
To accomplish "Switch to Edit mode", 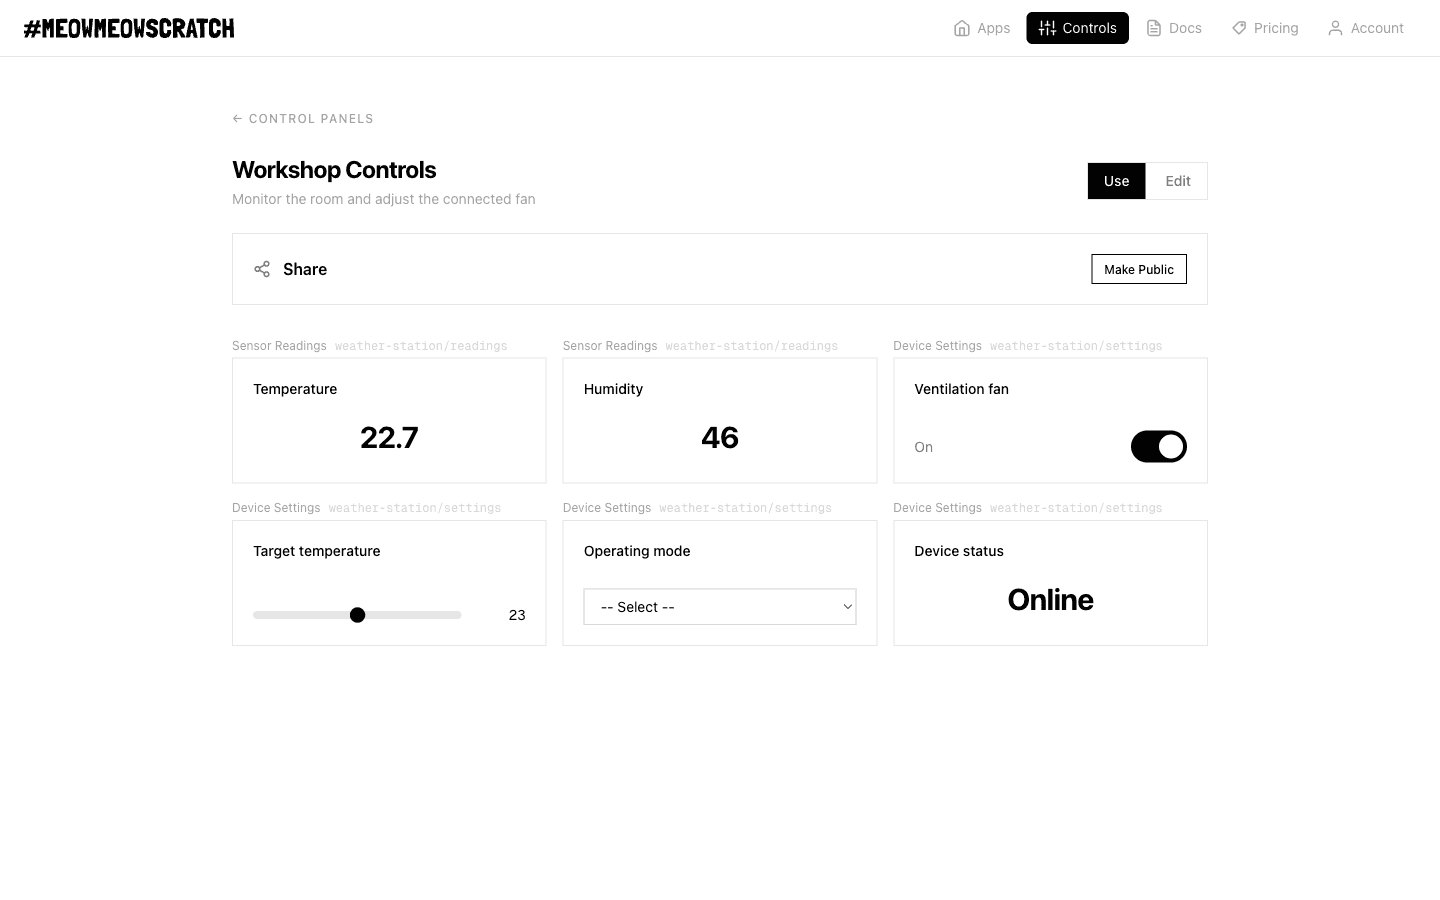I will (1177, 181).
